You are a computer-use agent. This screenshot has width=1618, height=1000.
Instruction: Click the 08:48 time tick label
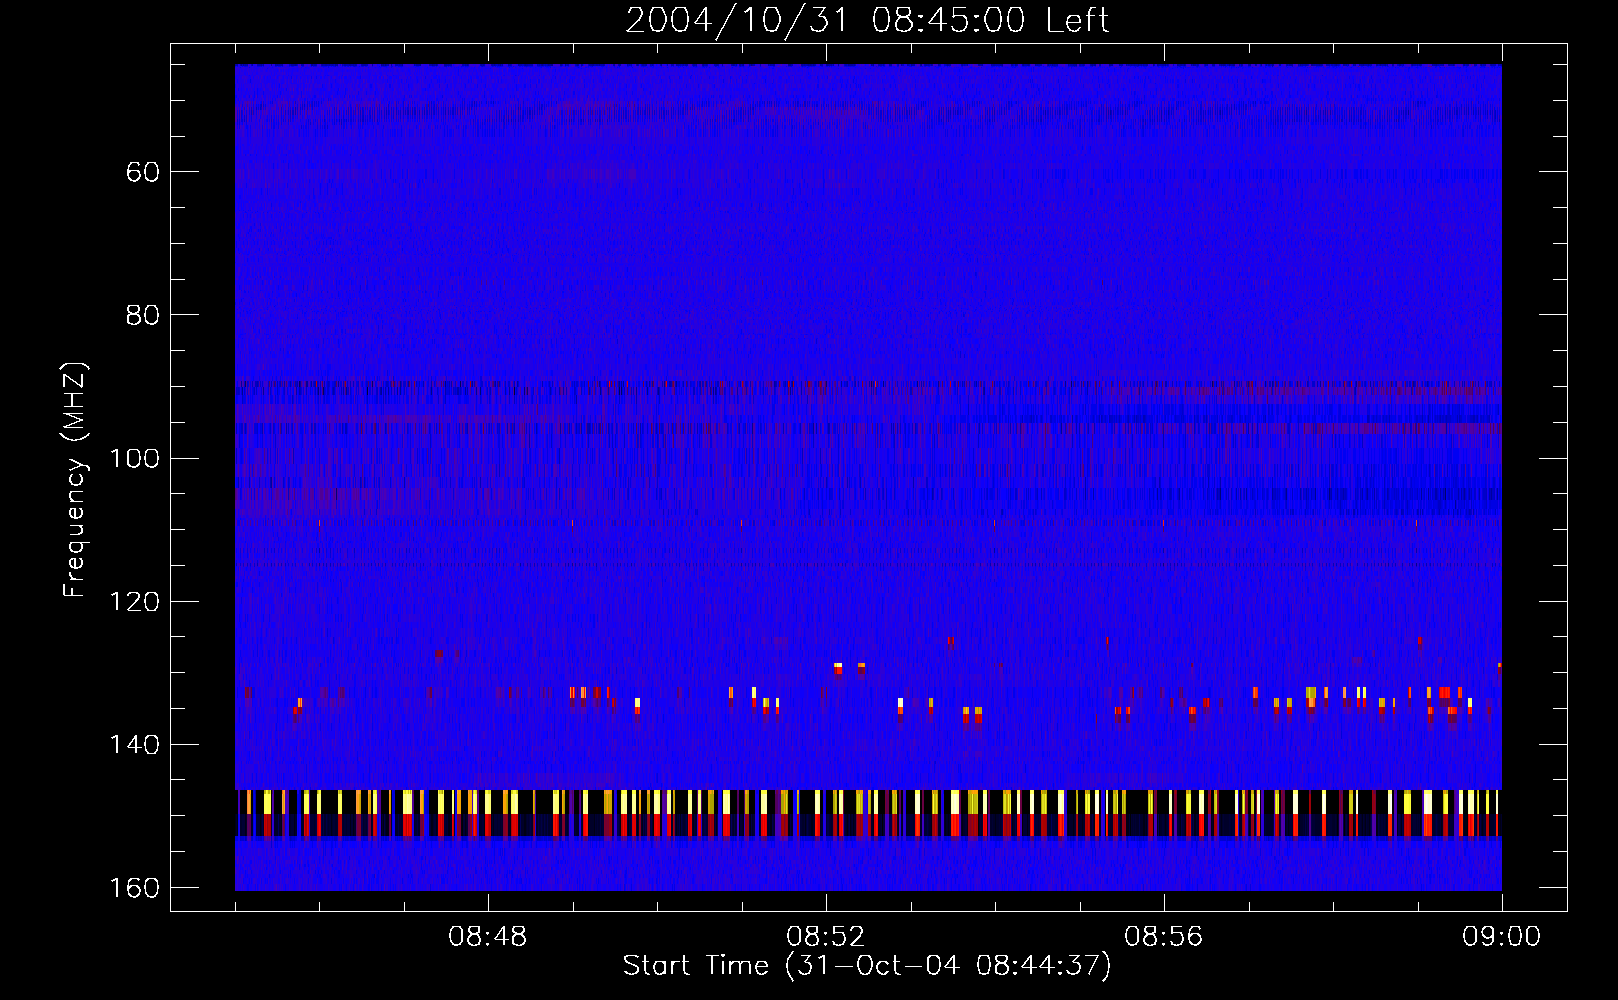pos(487,937)
